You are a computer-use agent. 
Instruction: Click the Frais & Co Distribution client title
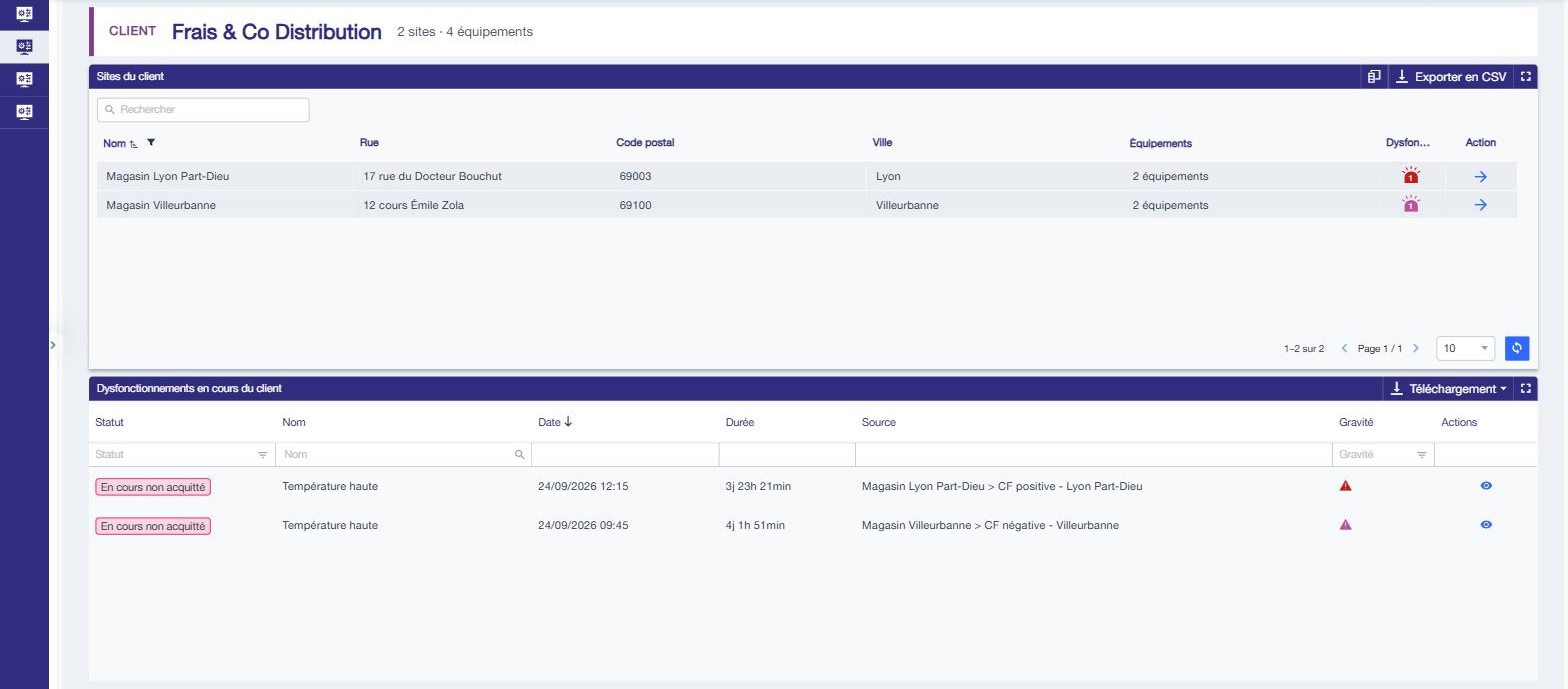tap(277, 32)
